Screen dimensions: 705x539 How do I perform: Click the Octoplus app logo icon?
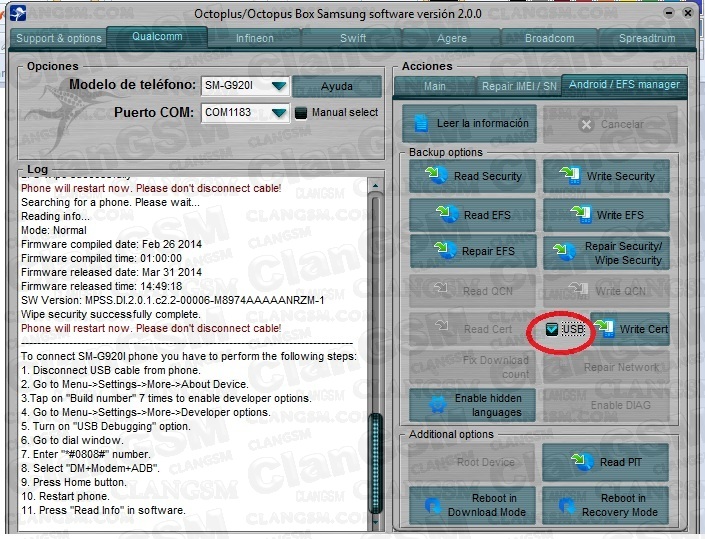(18, 13)
